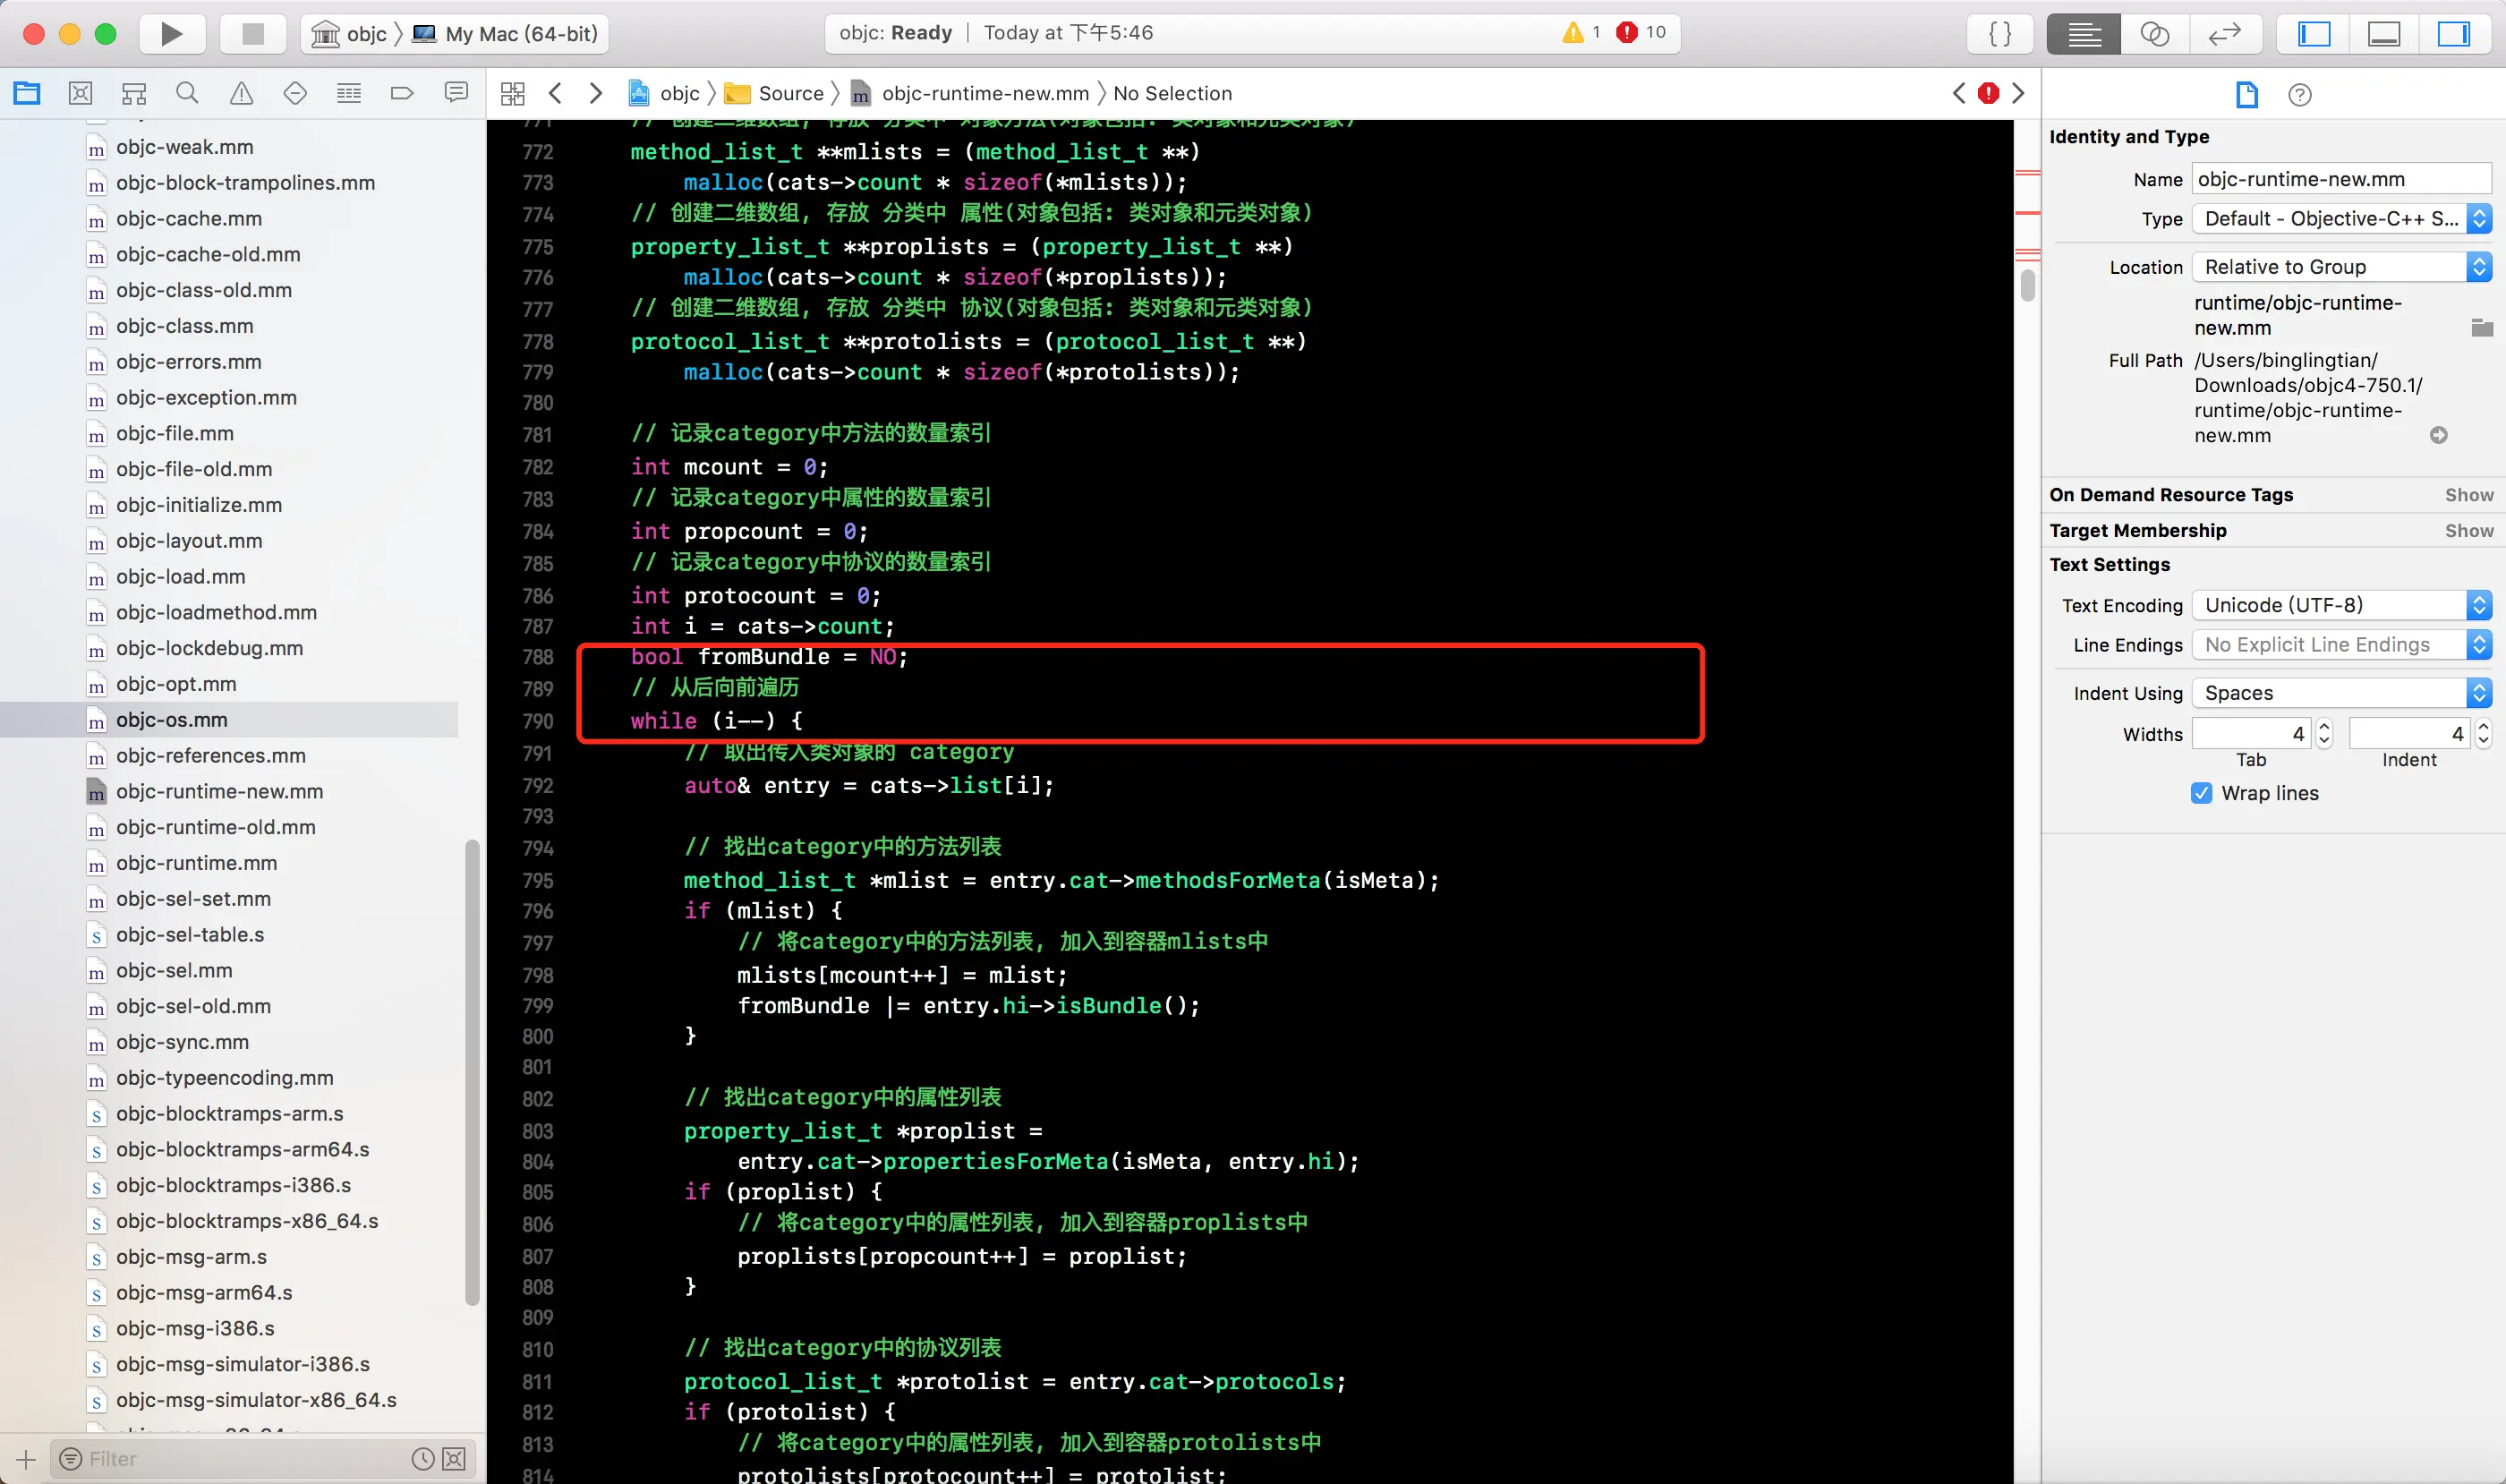Select objc-sync.mm in the file list

pyautogui.click(x=182, y=1042)
